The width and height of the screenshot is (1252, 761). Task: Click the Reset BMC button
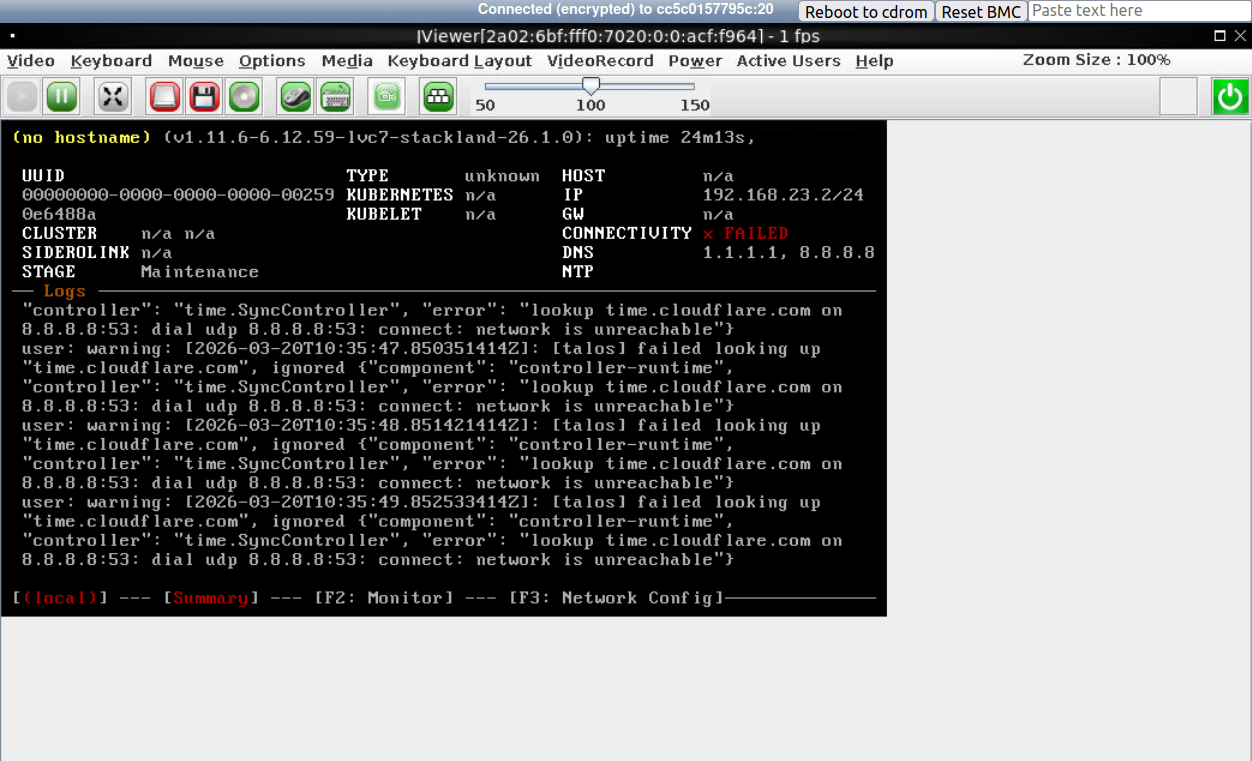[x=981, y=12]
